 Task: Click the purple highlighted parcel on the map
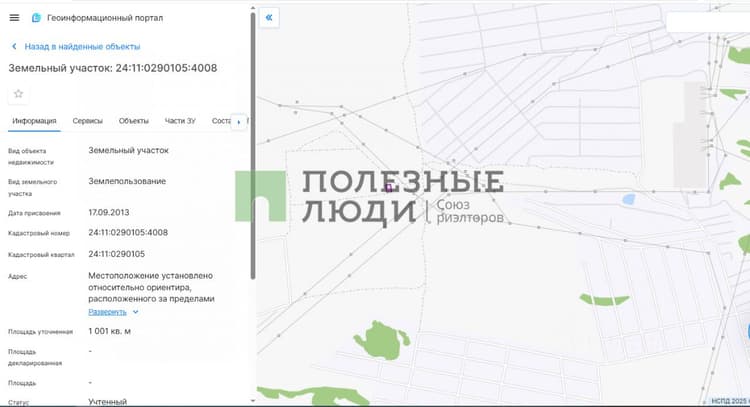pos(388,187)
